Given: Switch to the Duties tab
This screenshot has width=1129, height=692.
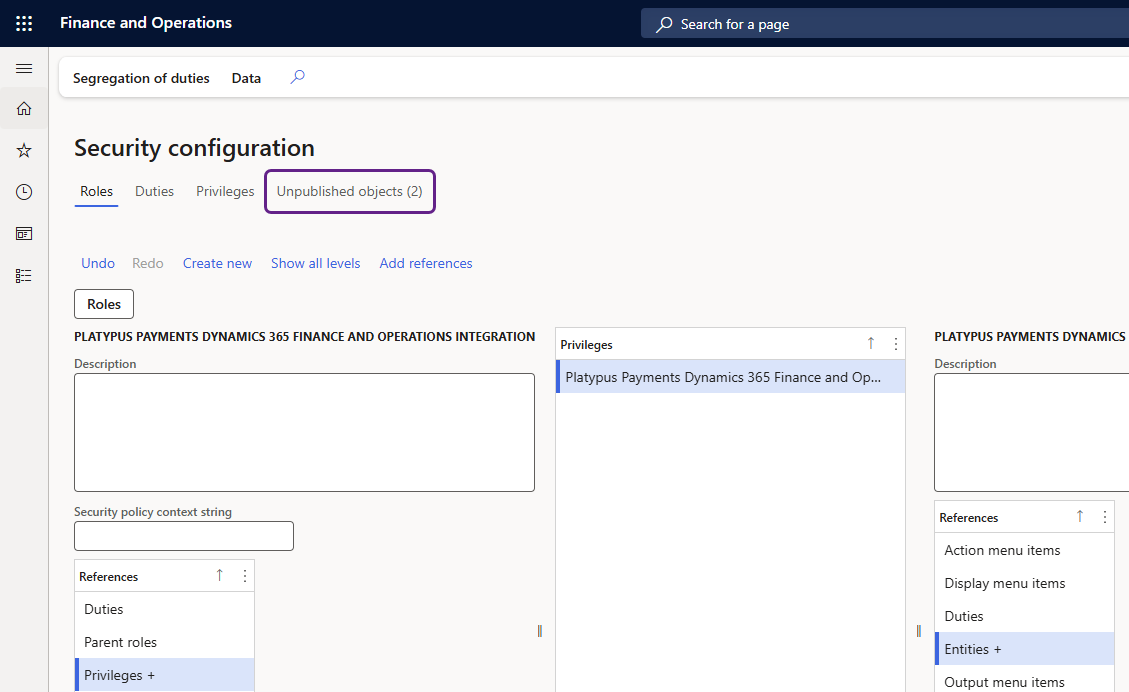Looking at the screenshot, I should click(154, 191).
